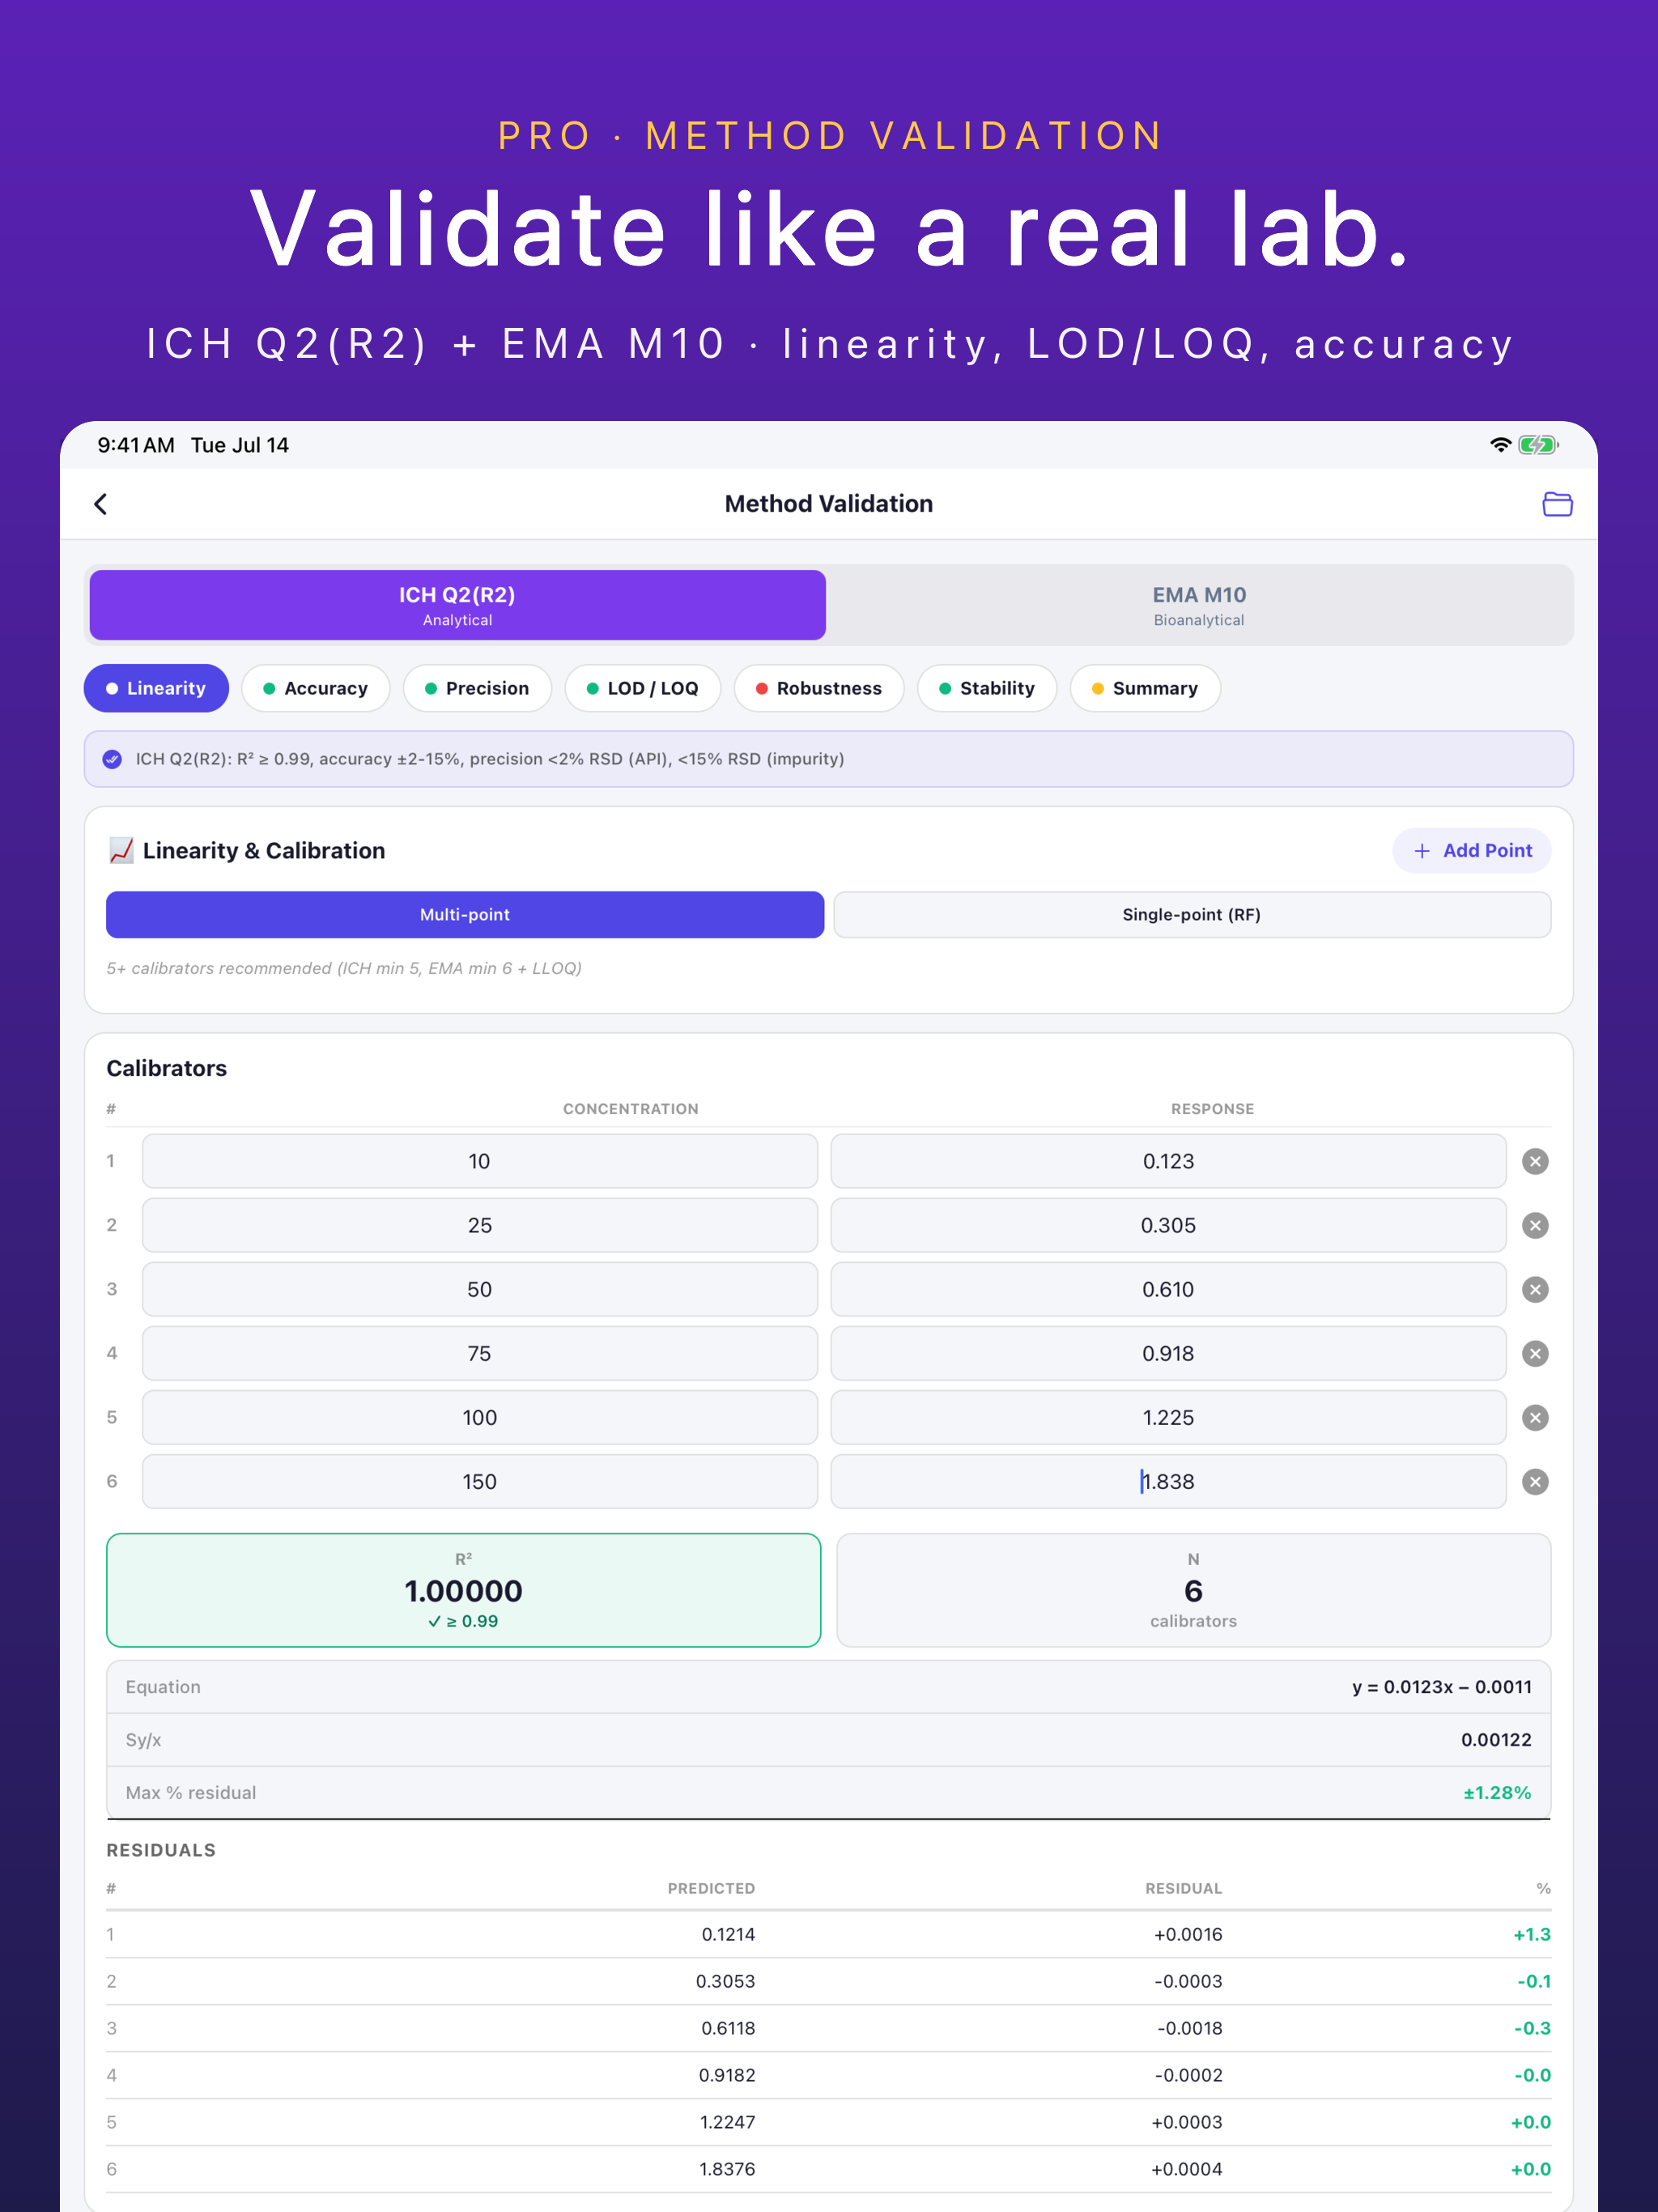Screen dimensions: 1658x2212
Task: Edit response field with value 1.838
Action: pos(1168,1481)
